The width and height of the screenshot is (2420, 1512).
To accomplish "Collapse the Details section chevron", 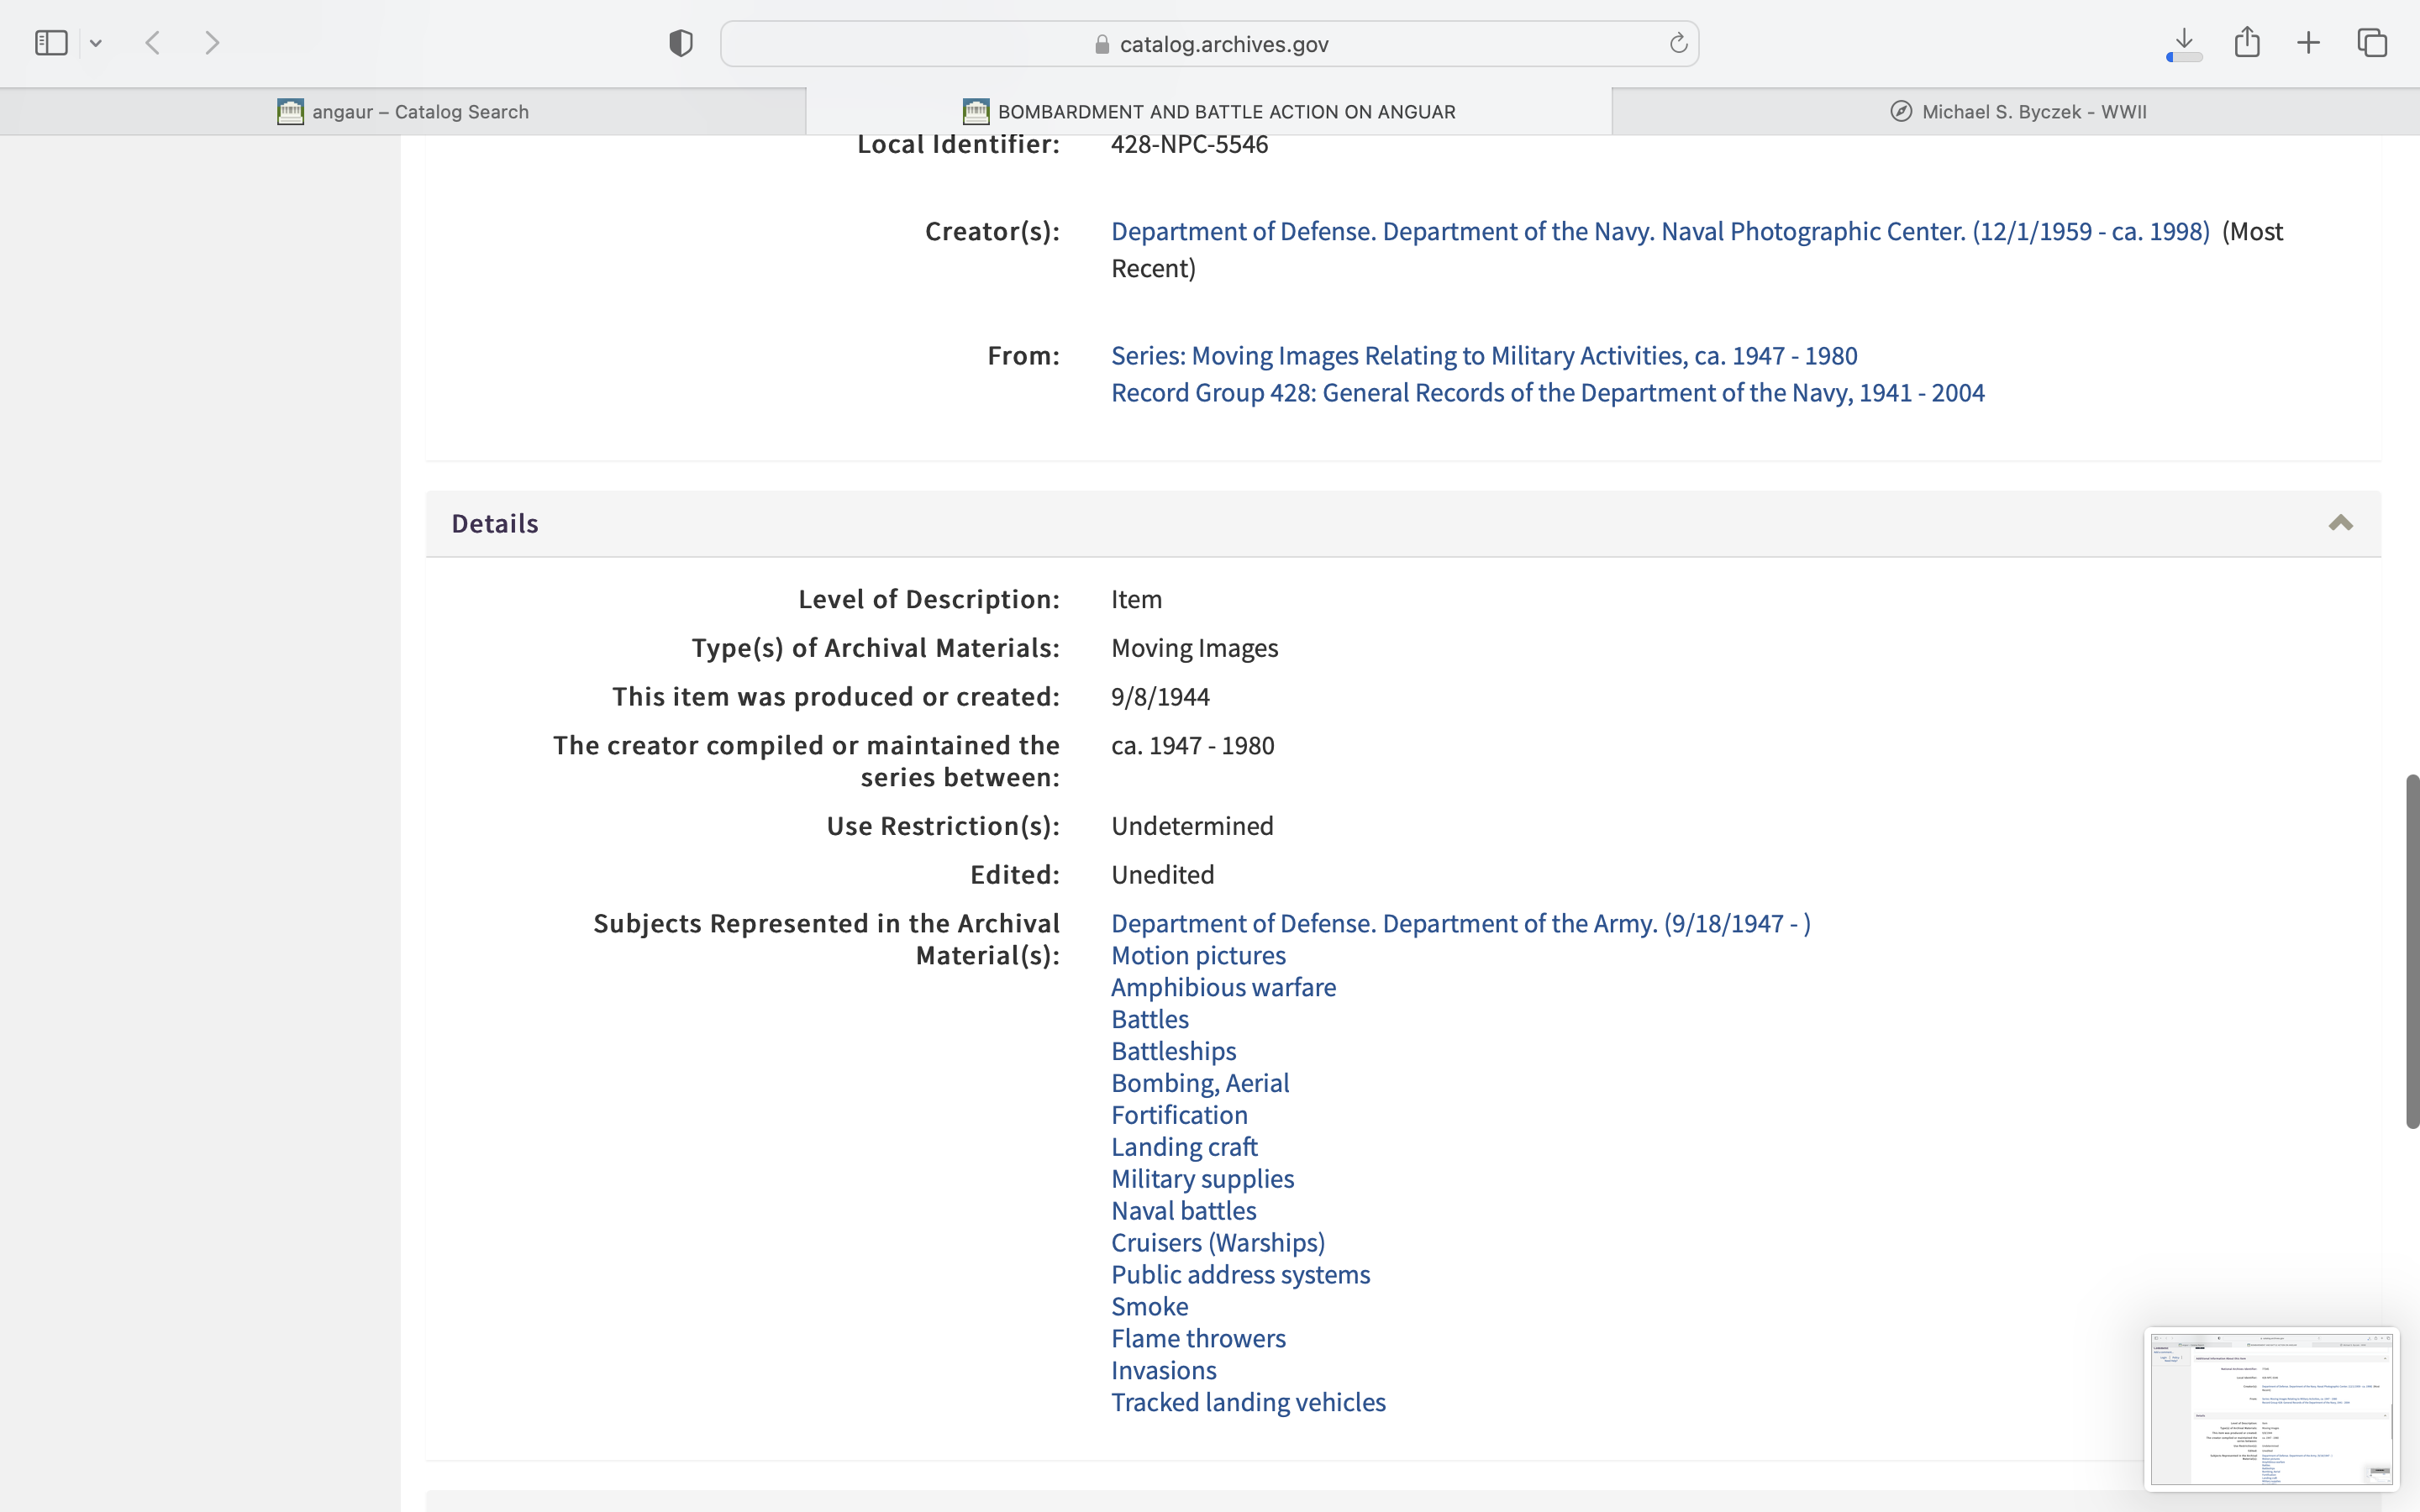I will pyautogui.click(x=2340, y=523).
